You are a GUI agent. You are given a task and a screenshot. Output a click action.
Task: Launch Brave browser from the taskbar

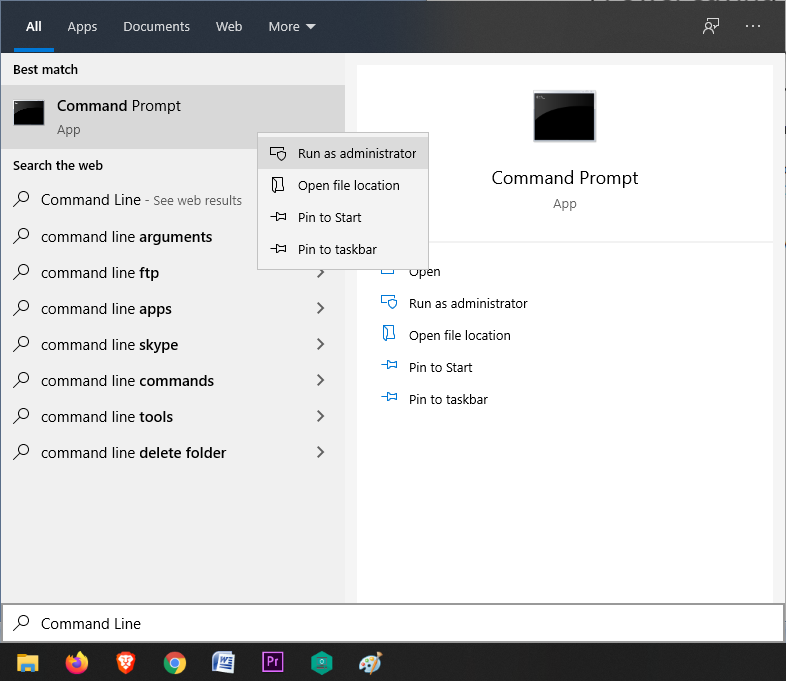125,662
